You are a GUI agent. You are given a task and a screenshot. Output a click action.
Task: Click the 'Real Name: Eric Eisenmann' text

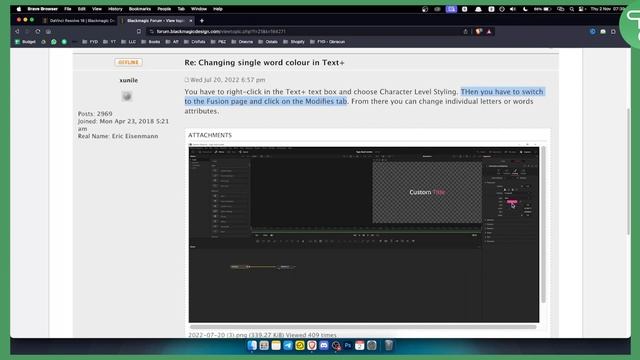coord(118,136)
